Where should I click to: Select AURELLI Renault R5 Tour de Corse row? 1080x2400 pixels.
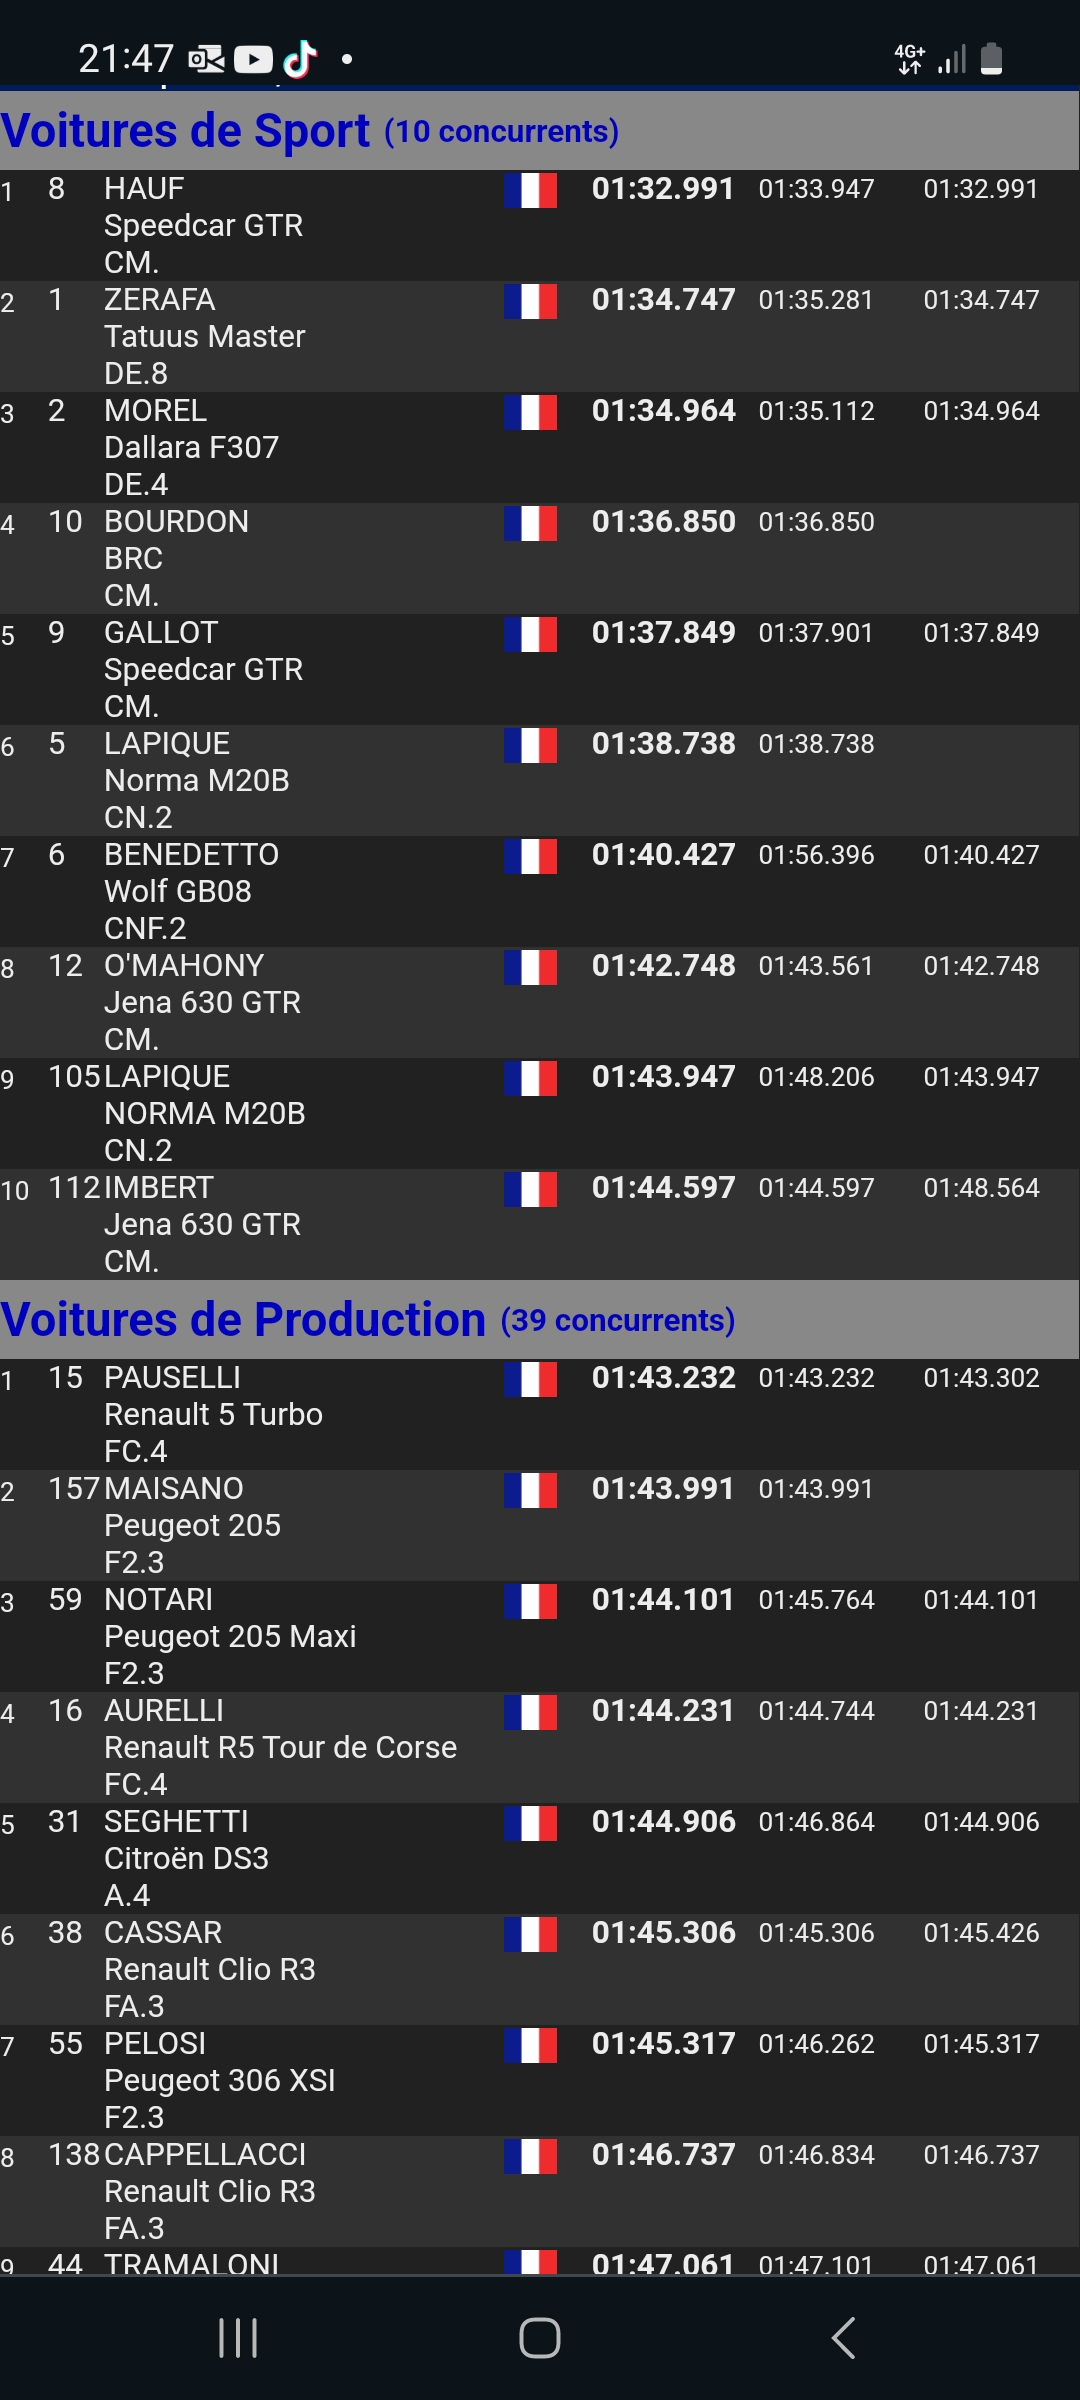(540, 1747)
